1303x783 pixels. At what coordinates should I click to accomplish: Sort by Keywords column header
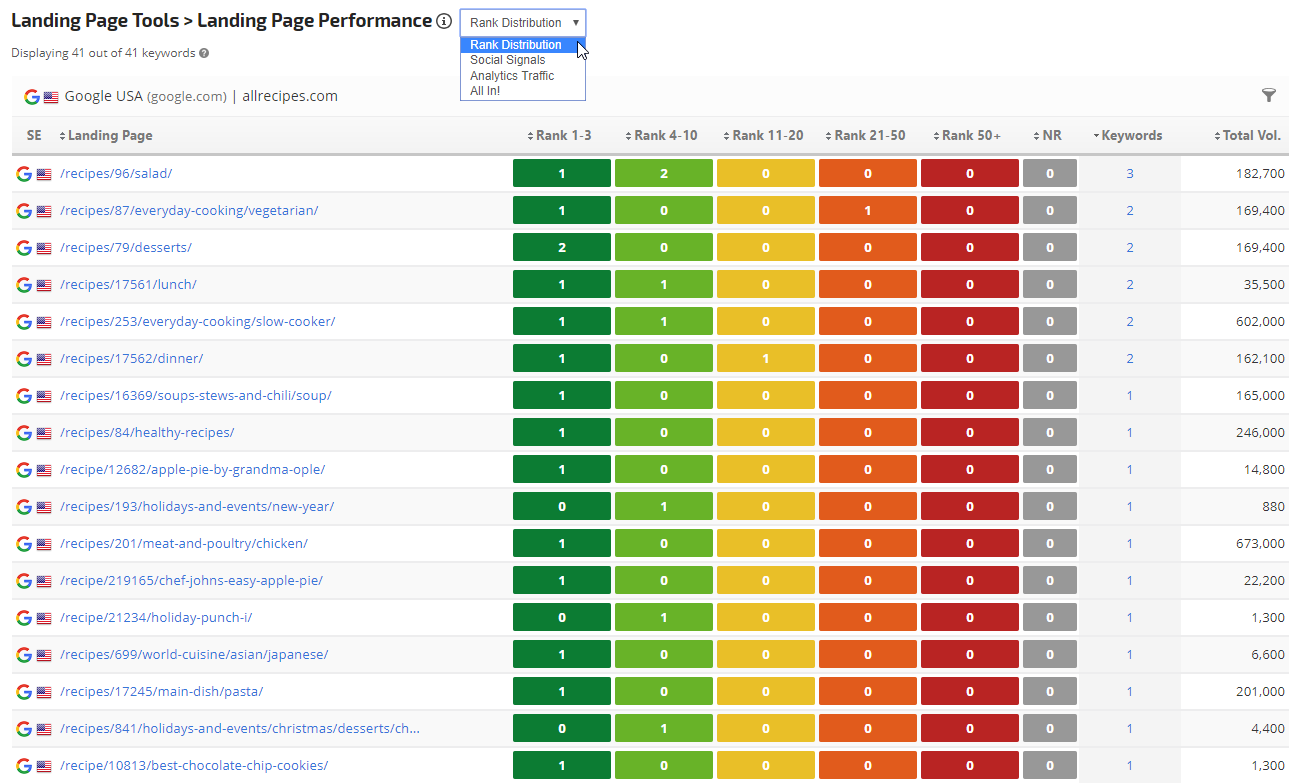tap(1131, 136)
